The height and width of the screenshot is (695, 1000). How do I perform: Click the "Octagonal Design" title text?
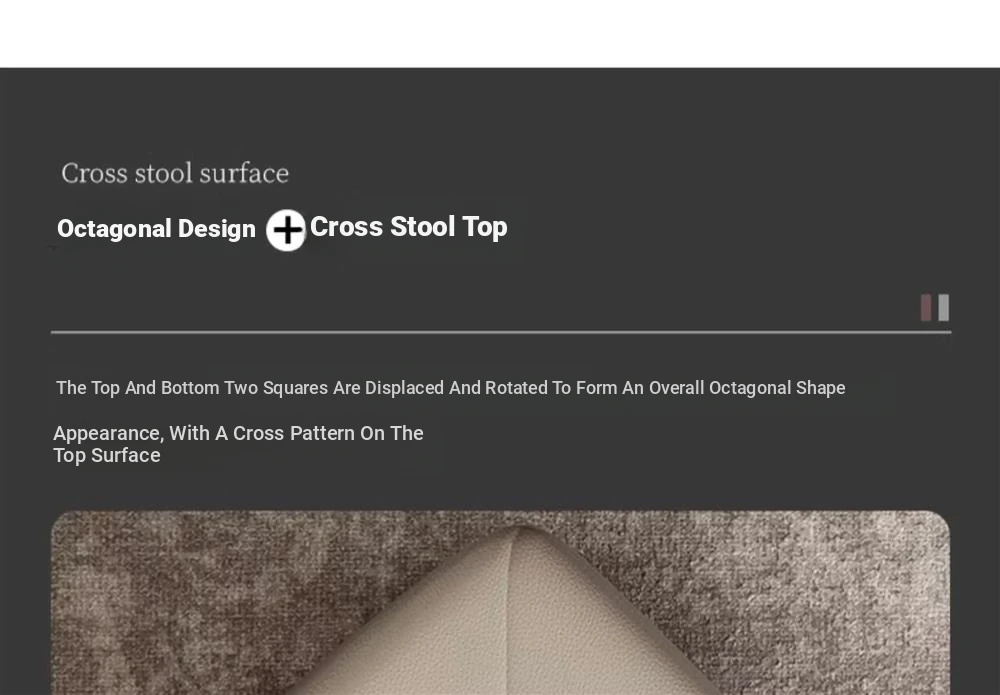click(156, 229)
